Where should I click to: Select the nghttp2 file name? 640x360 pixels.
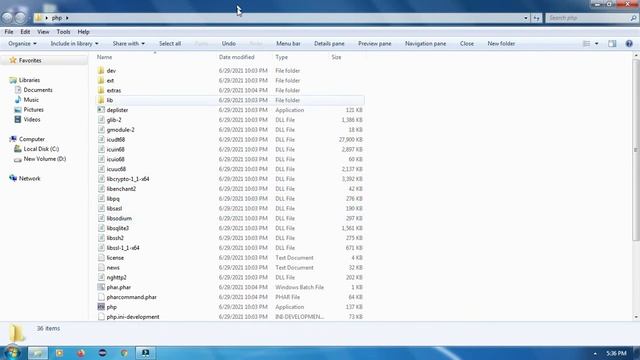(116, 278)
